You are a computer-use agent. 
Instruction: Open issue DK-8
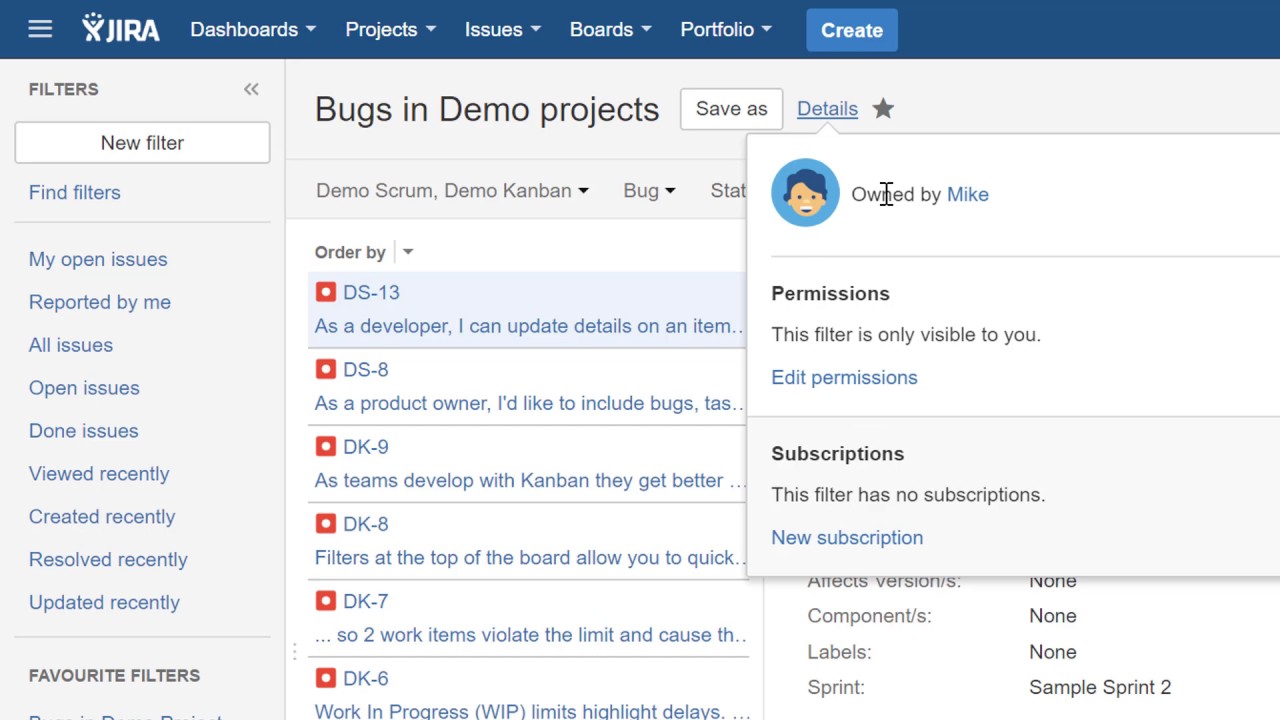pyautogui.click(x=365, y=523)
